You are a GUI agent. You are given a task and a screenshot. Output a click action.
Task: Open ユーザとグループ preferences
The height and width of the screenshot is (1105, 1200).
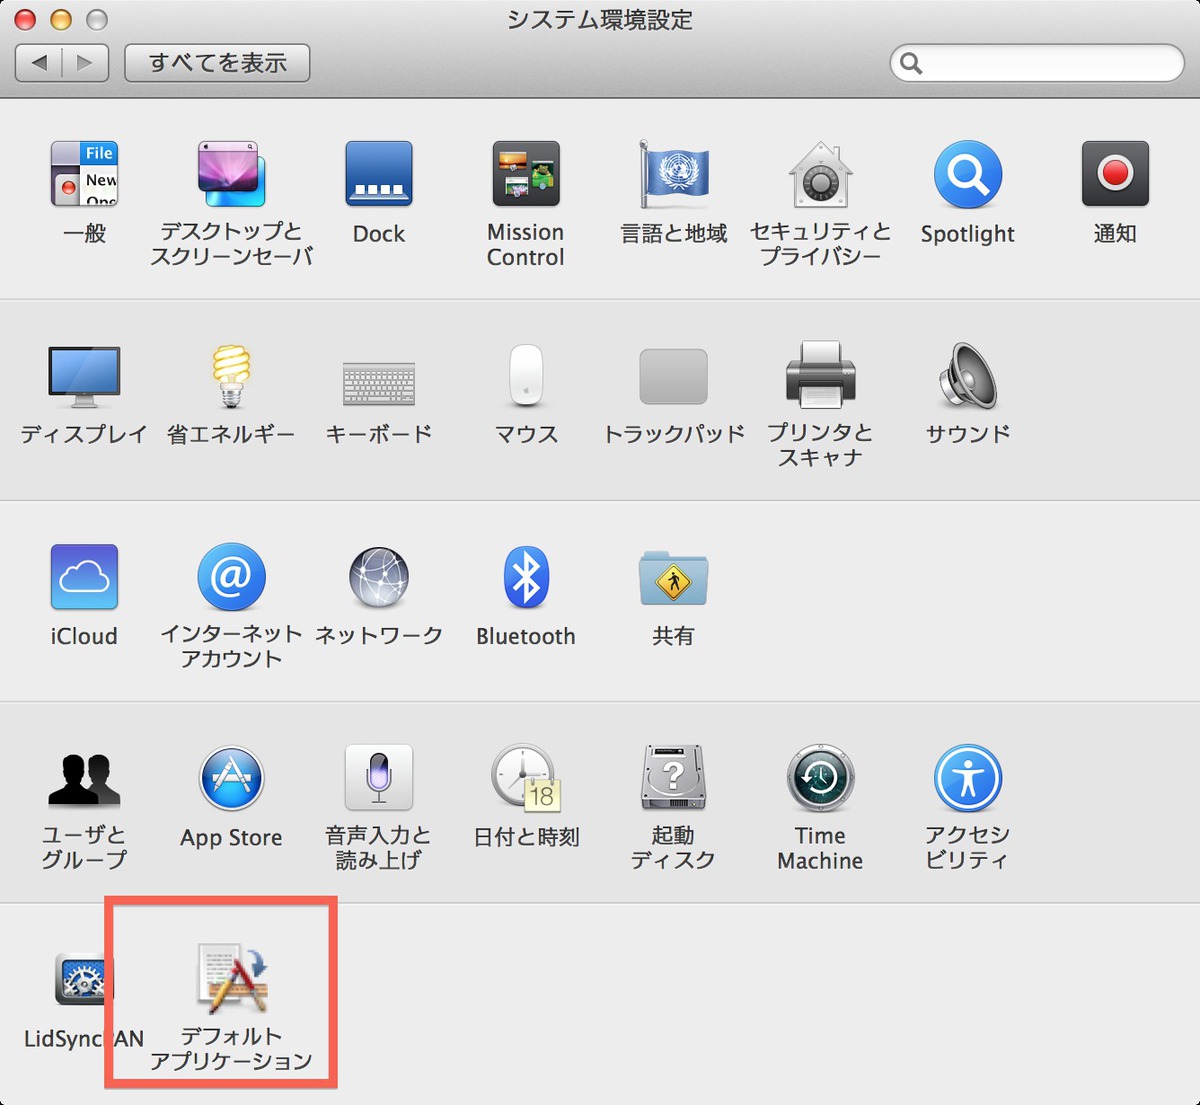85,780
